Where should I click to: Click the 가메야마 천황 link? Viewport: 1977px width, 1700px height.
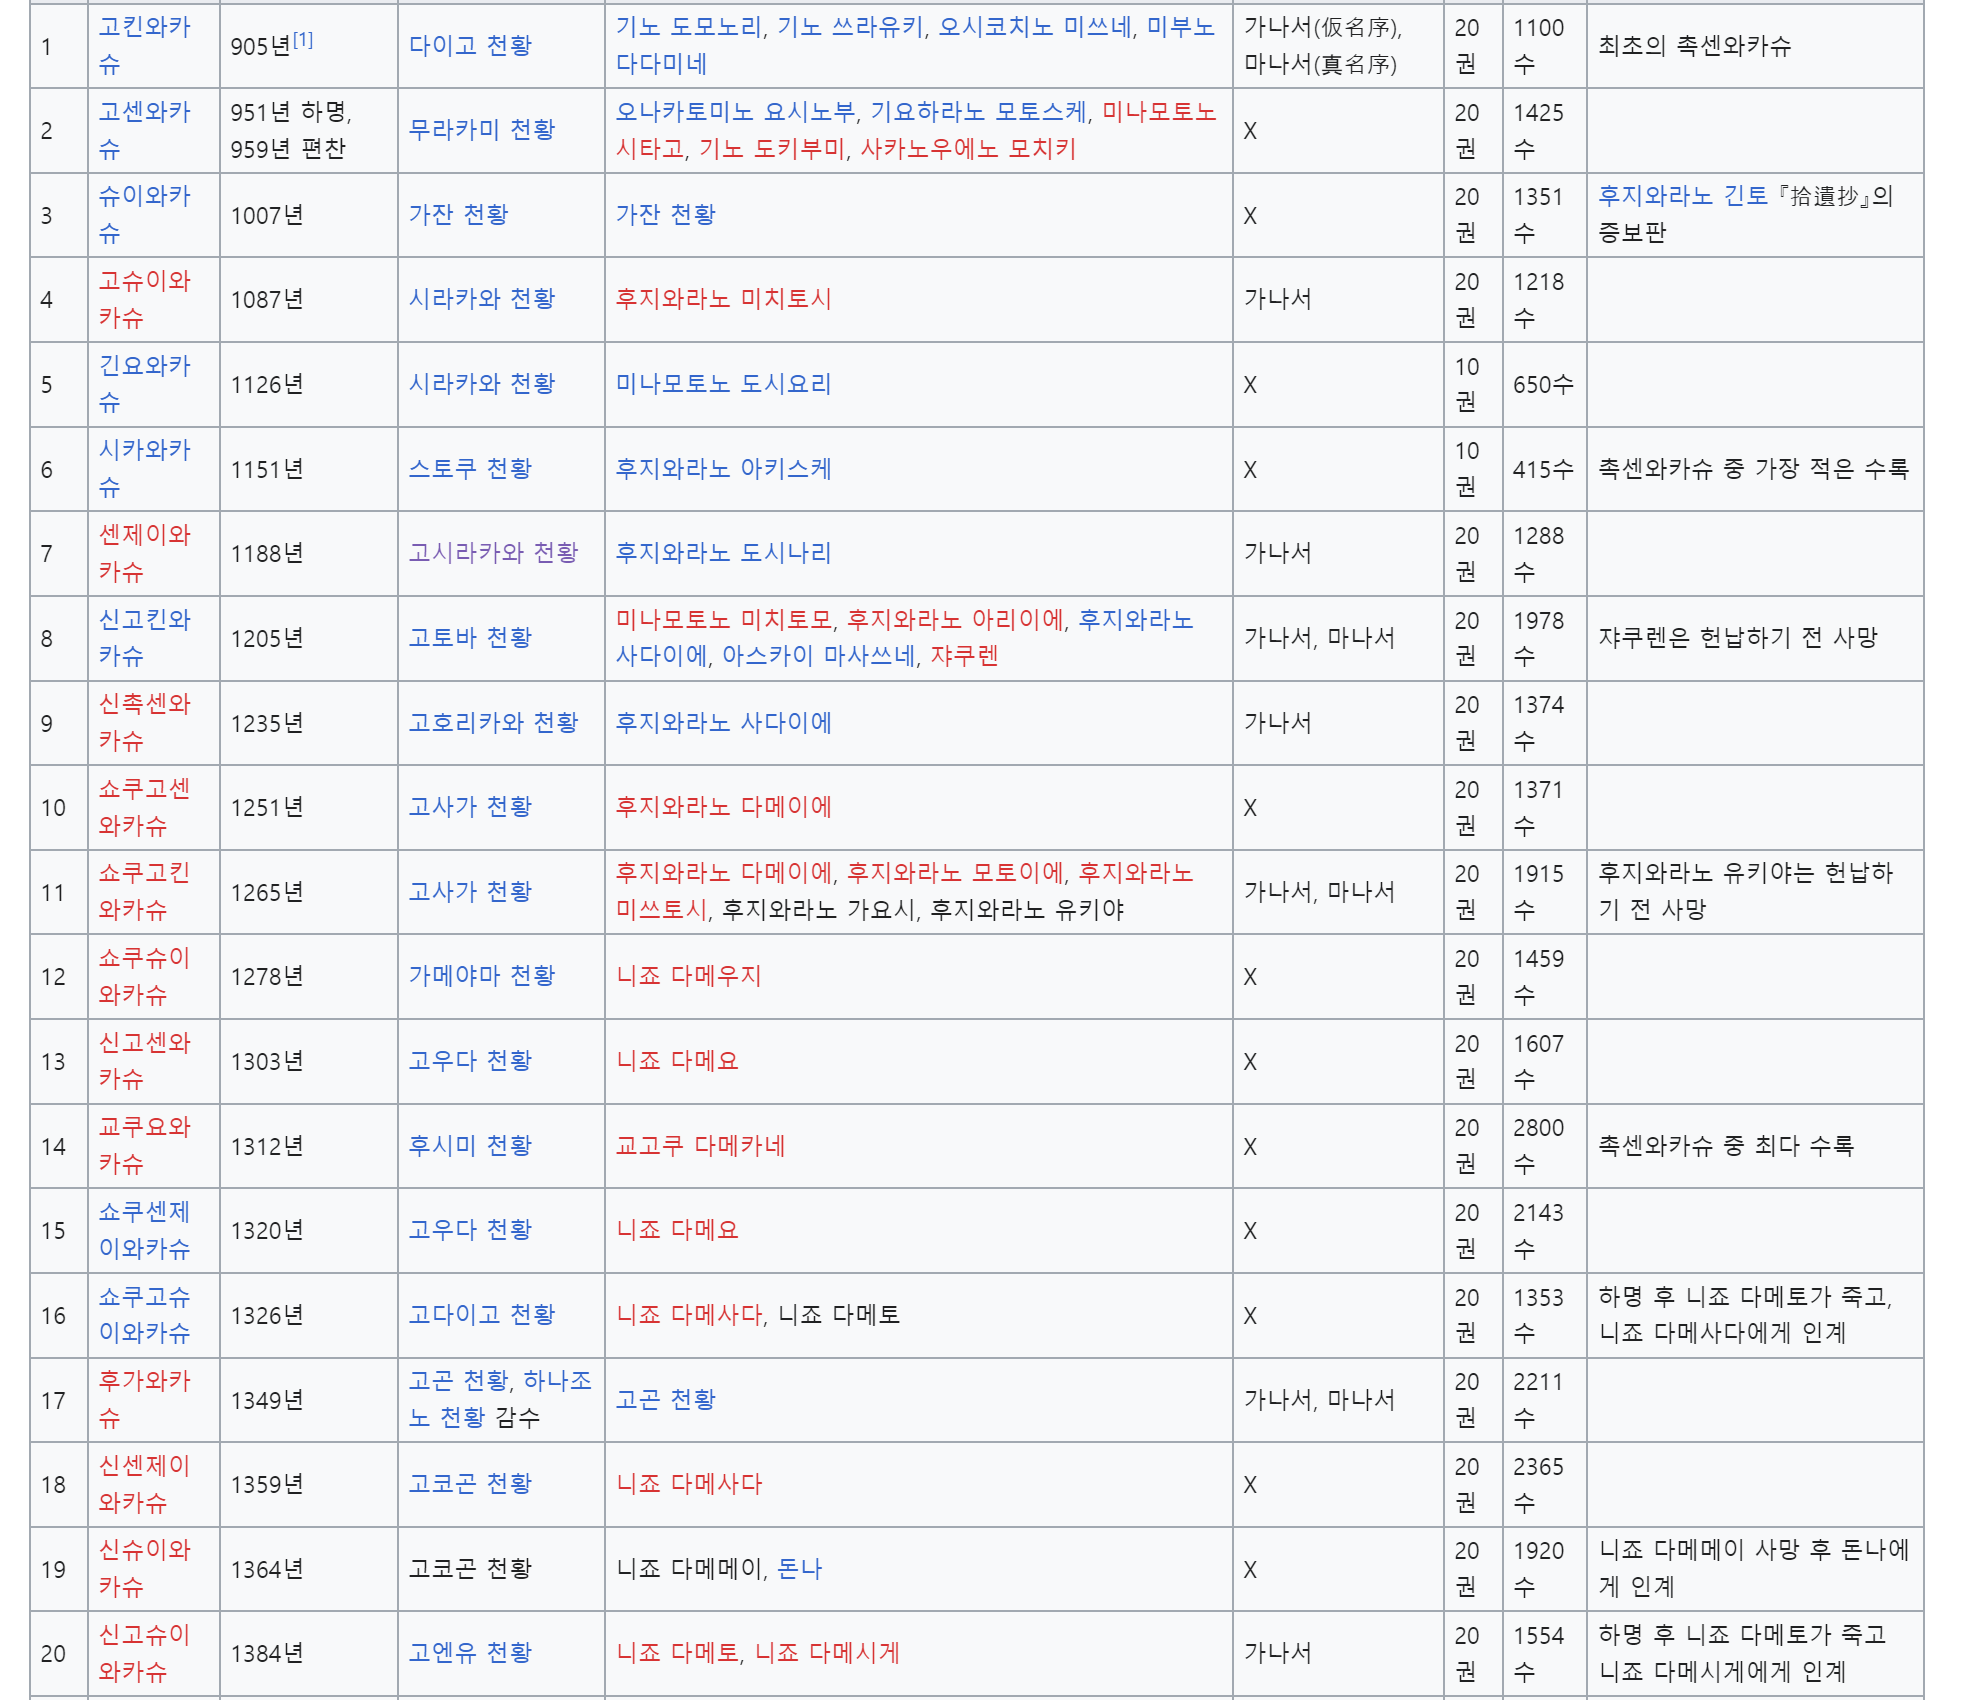481,976
